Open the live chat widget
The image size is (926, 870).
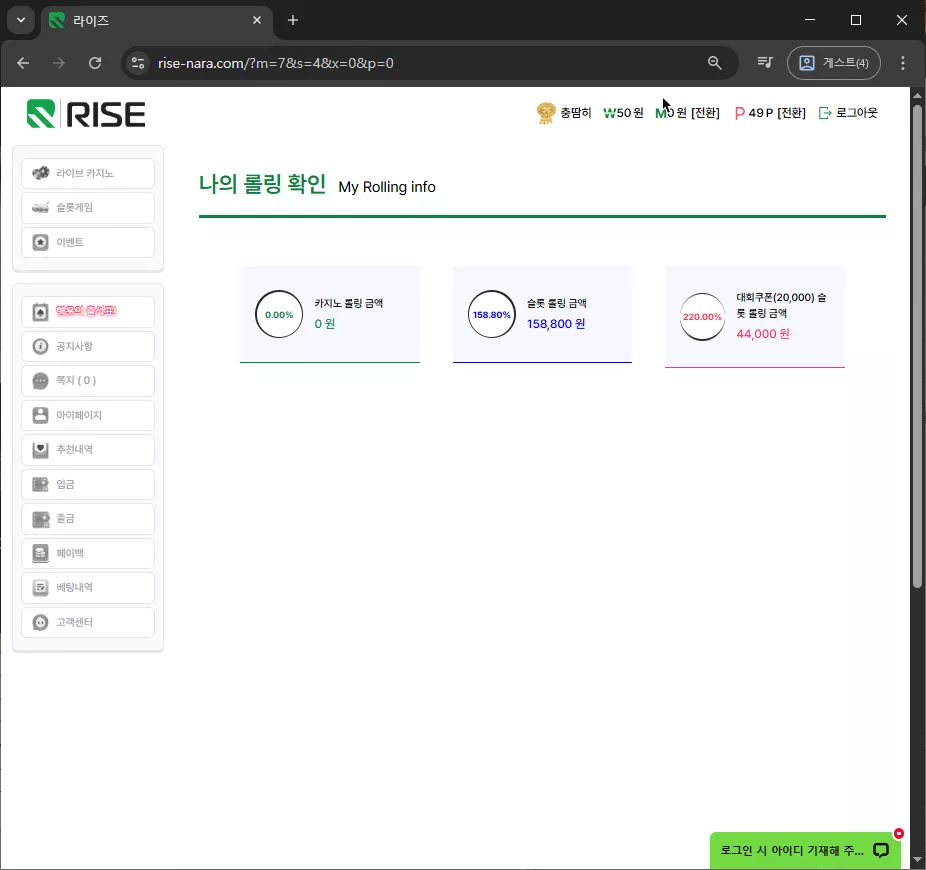pos(805,851)
